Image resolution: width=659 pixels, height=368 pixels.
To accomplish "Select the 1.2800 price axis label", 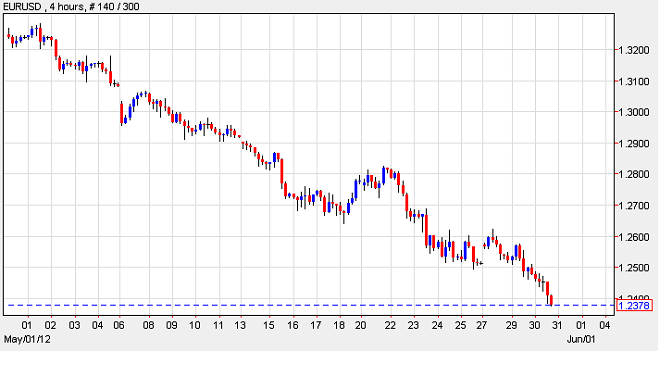I will 634,174.
